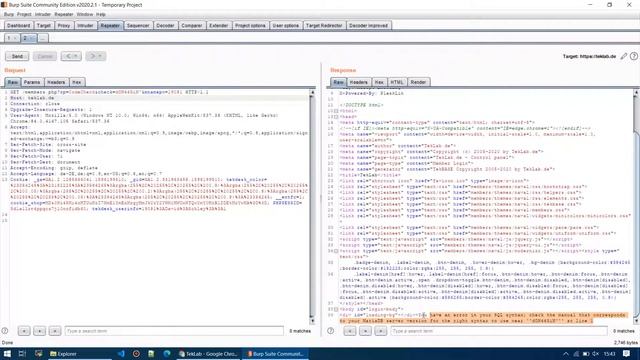This screenshot has height=360, width=640.
Task: Open the Decoder Improved tab
Action: (368, 25)
